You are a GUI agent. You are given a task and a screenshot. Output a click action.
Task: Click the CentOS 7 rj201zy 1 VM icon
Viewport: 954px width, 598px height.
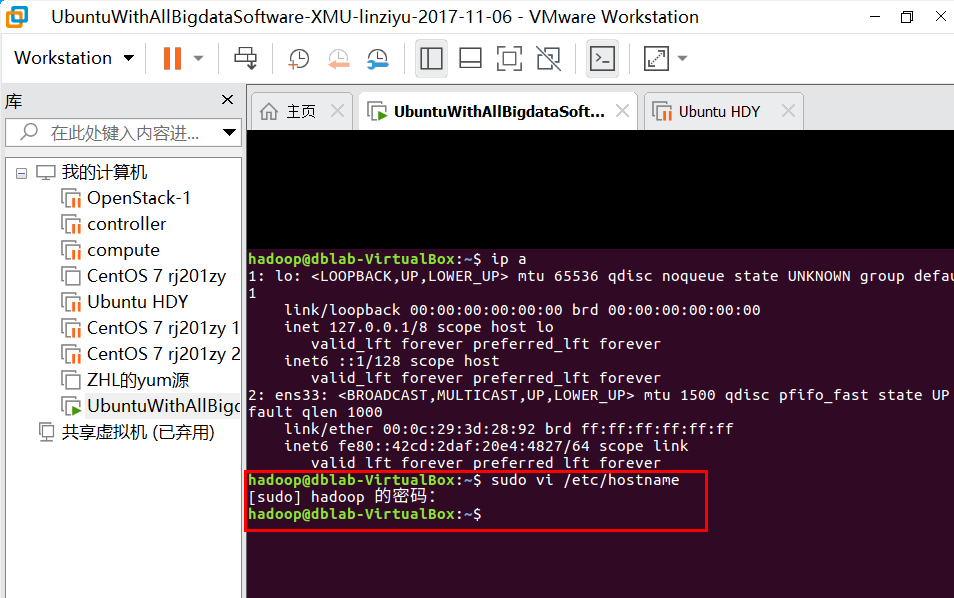[71, 328]
